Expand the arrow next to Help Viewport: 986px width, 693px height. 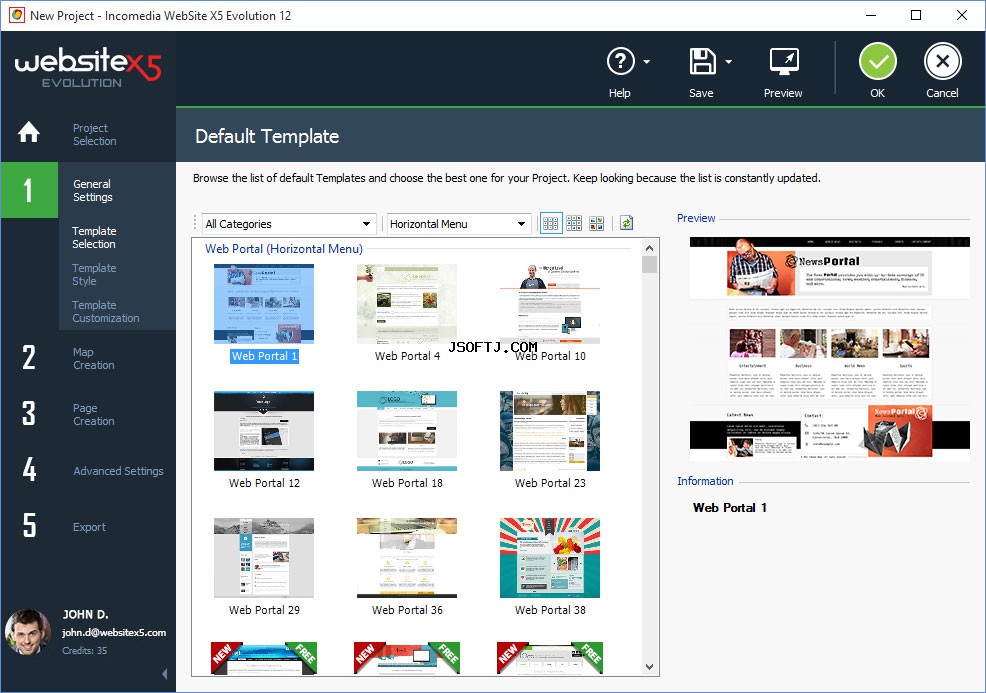646,62
